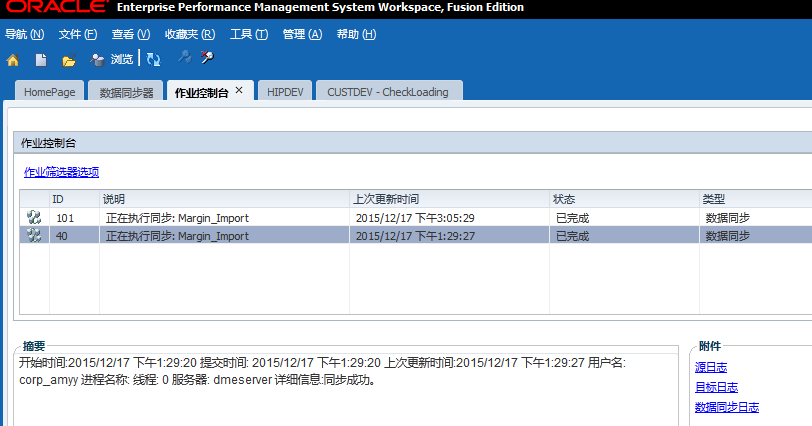812x426 pixels.
Task: Refresh the view with blue arrows icon
Action: [153, 60]
